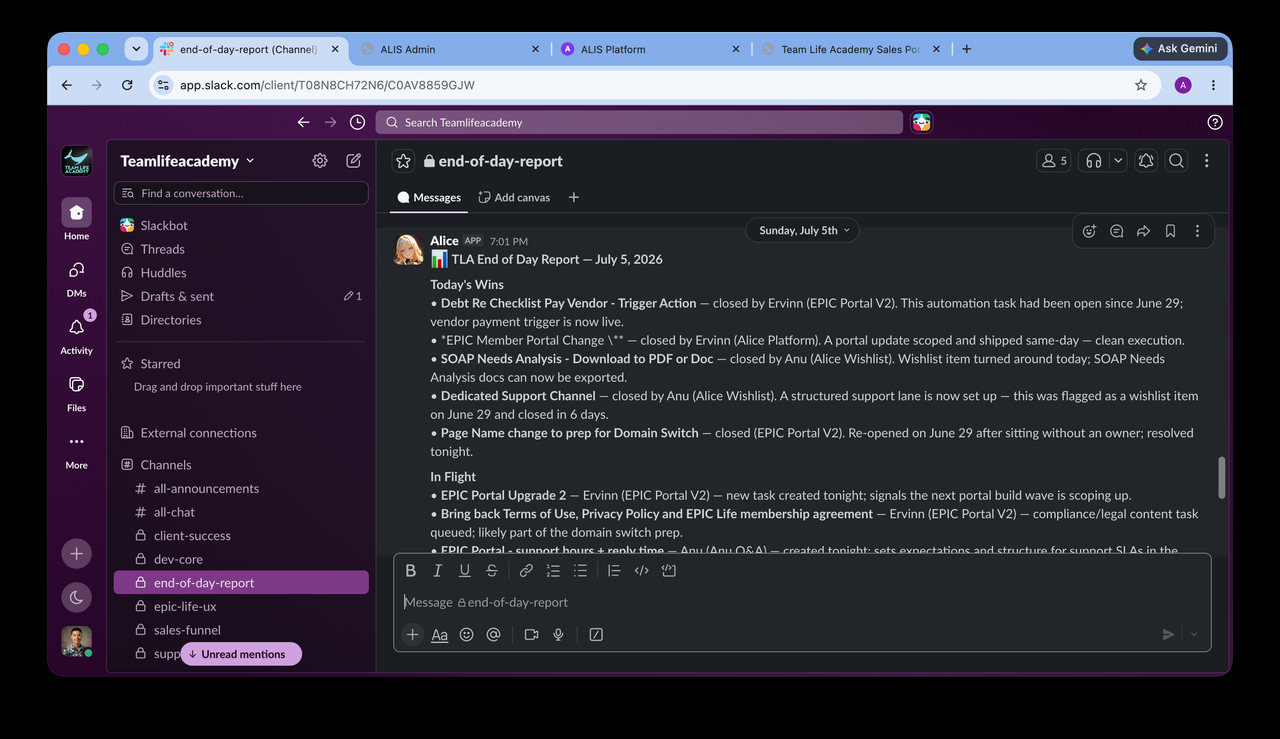
Task: Toggle ordered list in composer
Action: (x=553, y=571)
